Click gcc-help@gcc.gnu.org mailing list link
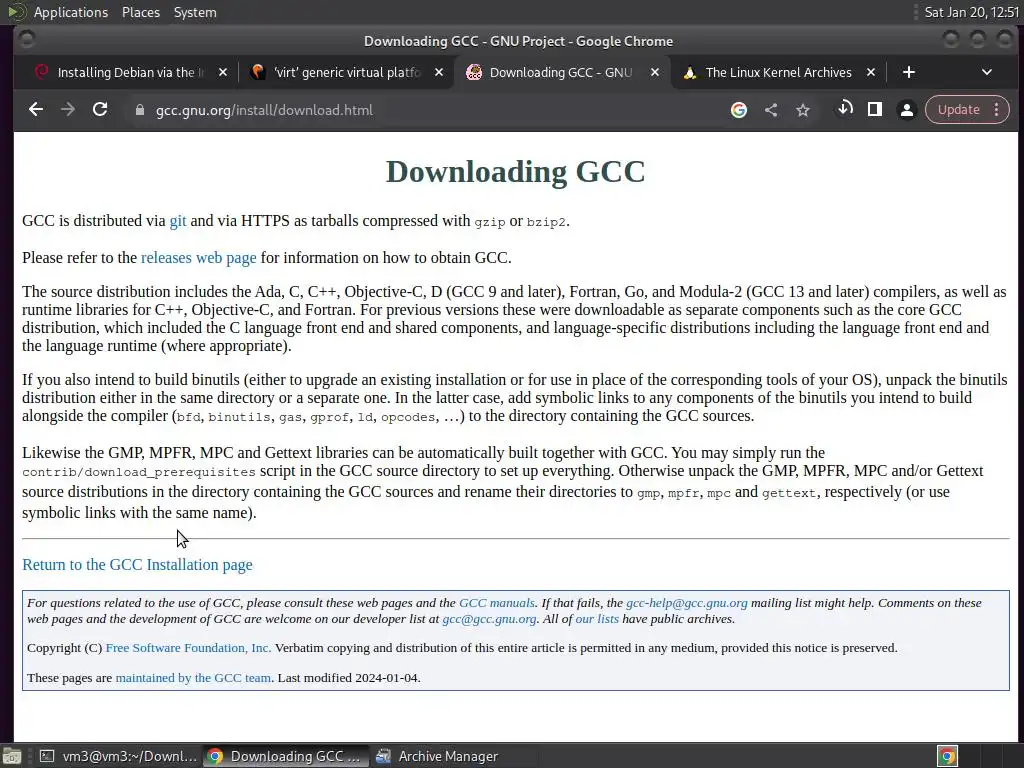1024x768 pixels. pyautogui.click(x=686, y=603)
